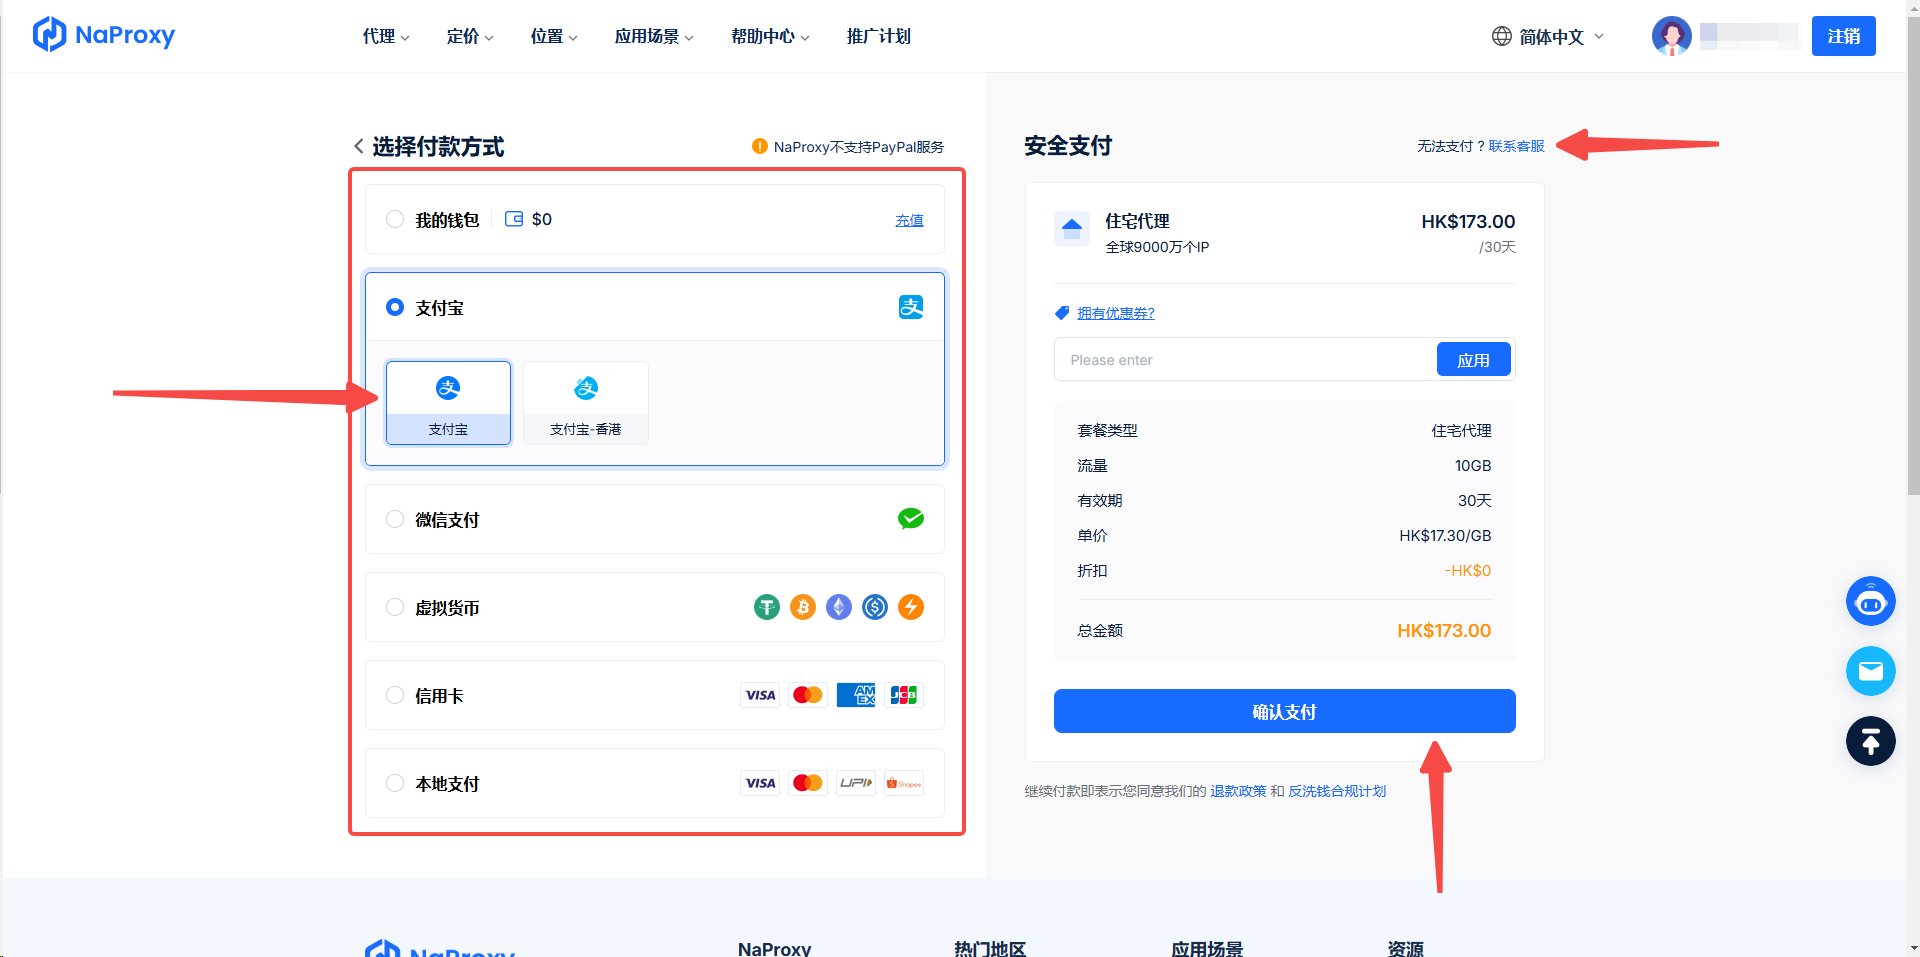Click the orange lightning coin icon
The width and height of the screenshot is (1920, 957).
click(x=911, y=607)
